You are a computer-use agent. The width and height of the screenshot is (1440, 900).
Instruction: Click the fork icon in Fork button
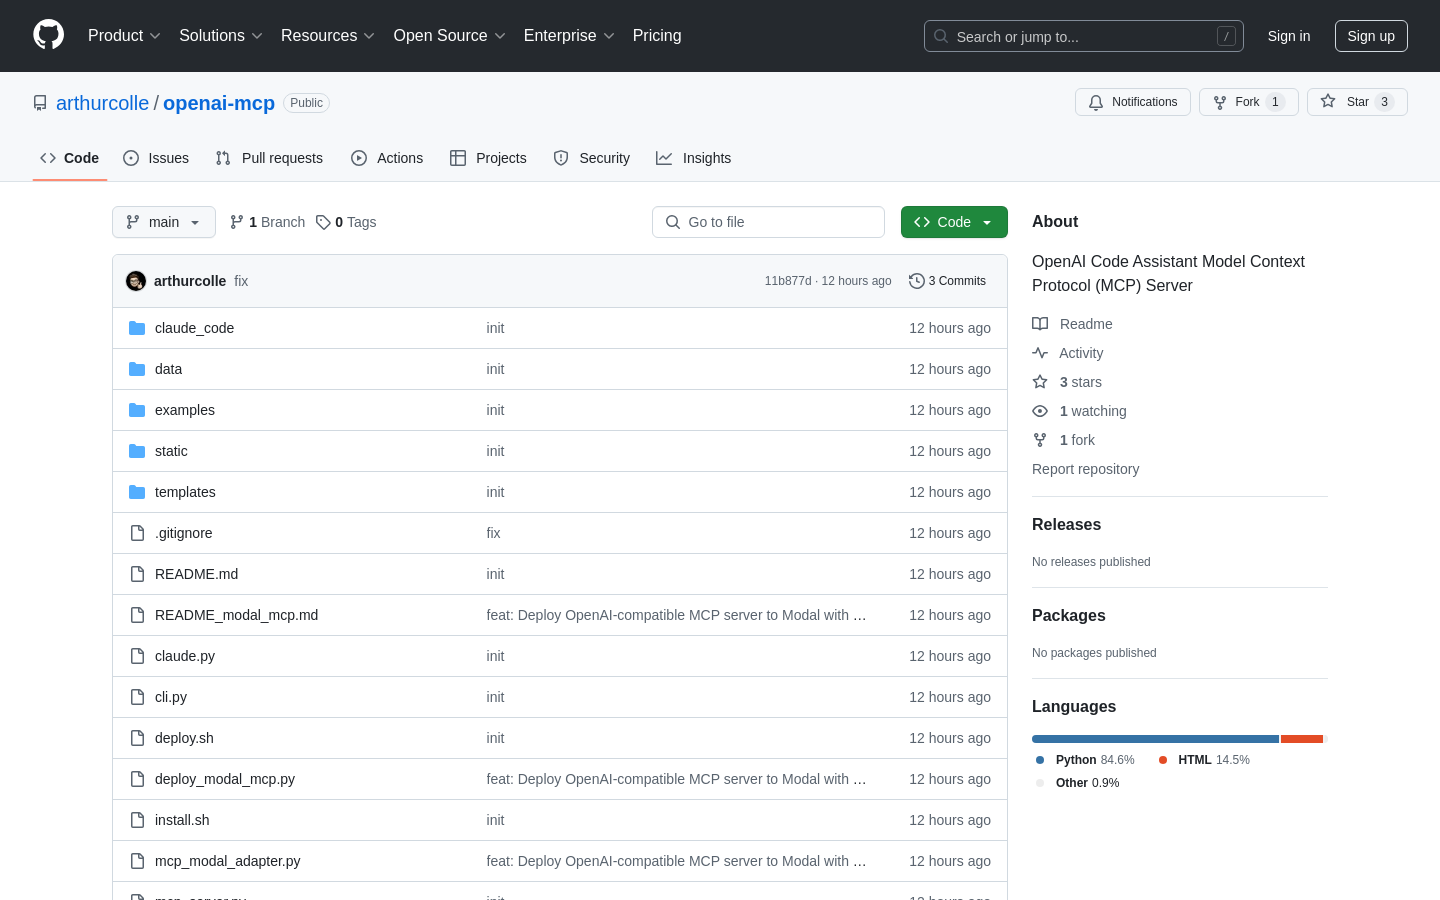tap(1220, 102)
